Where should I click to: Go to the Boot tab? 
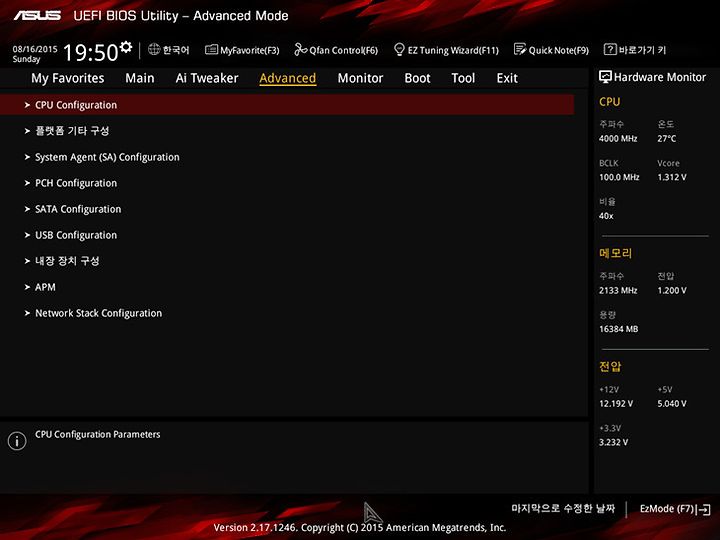(x=417, y=78)
